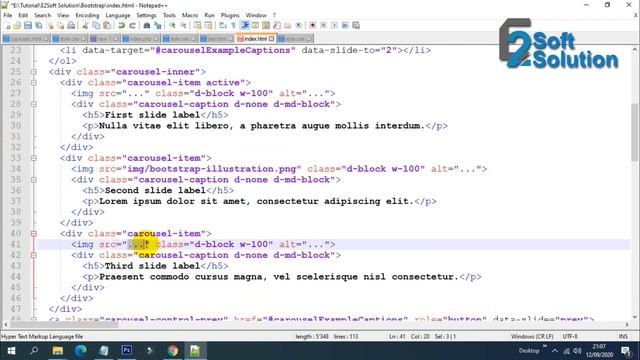640x360 pixels.
Task: Click the horizontal scrollbar right arrow
Action: (x=627, y=325)
